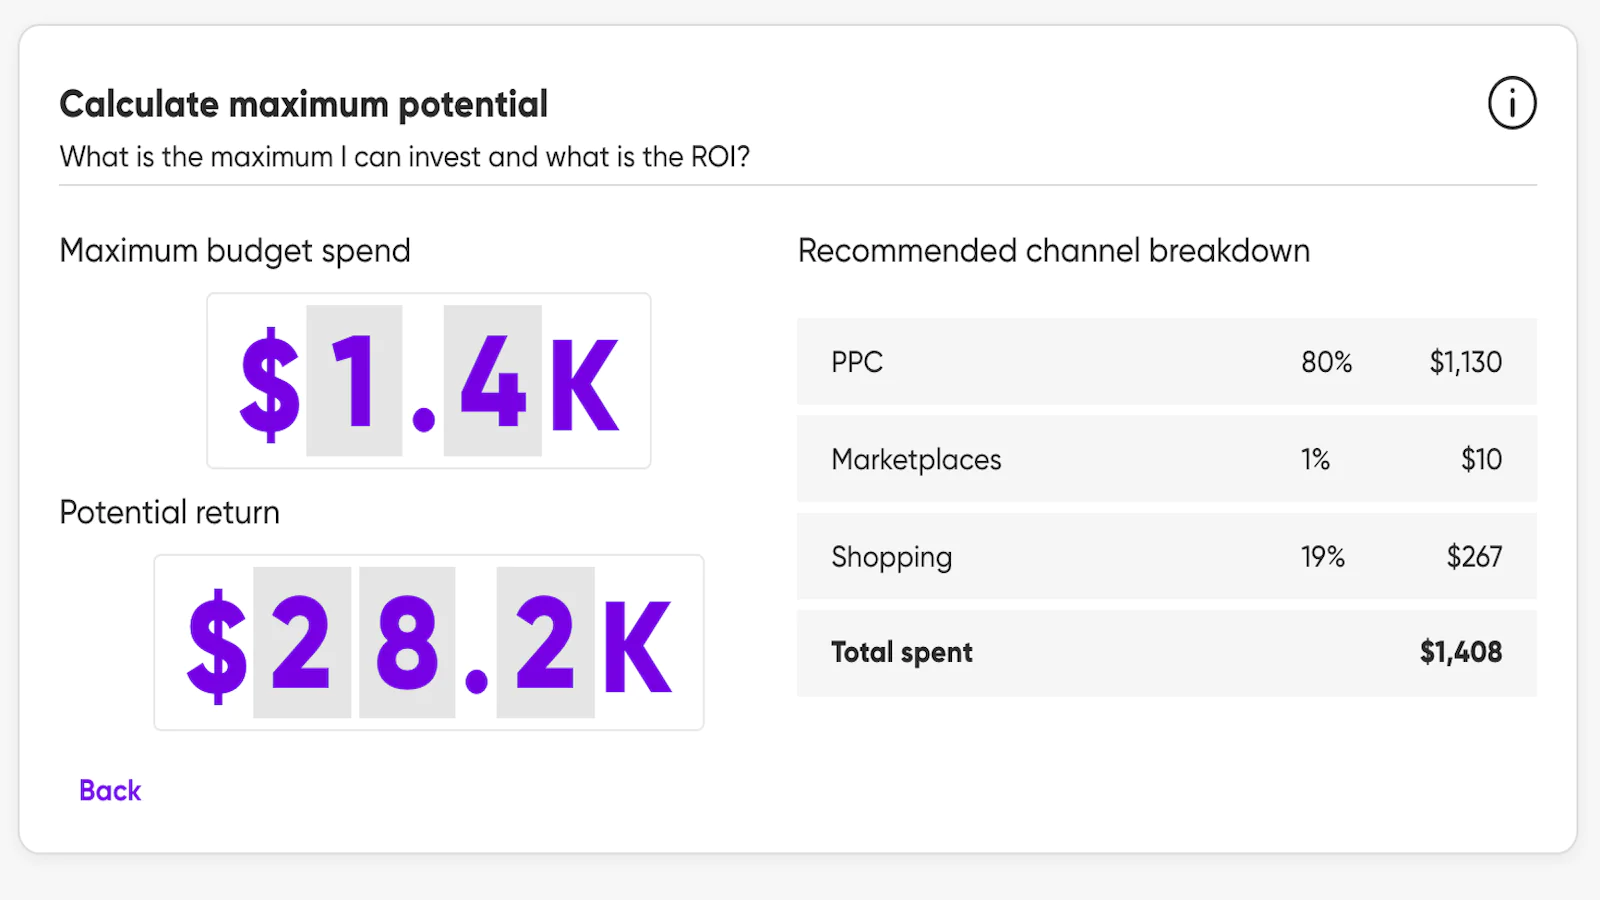The width and height of the screenshot is (1600, 900).
Task: Click the Potential return label
Action: tap(170, 512)
